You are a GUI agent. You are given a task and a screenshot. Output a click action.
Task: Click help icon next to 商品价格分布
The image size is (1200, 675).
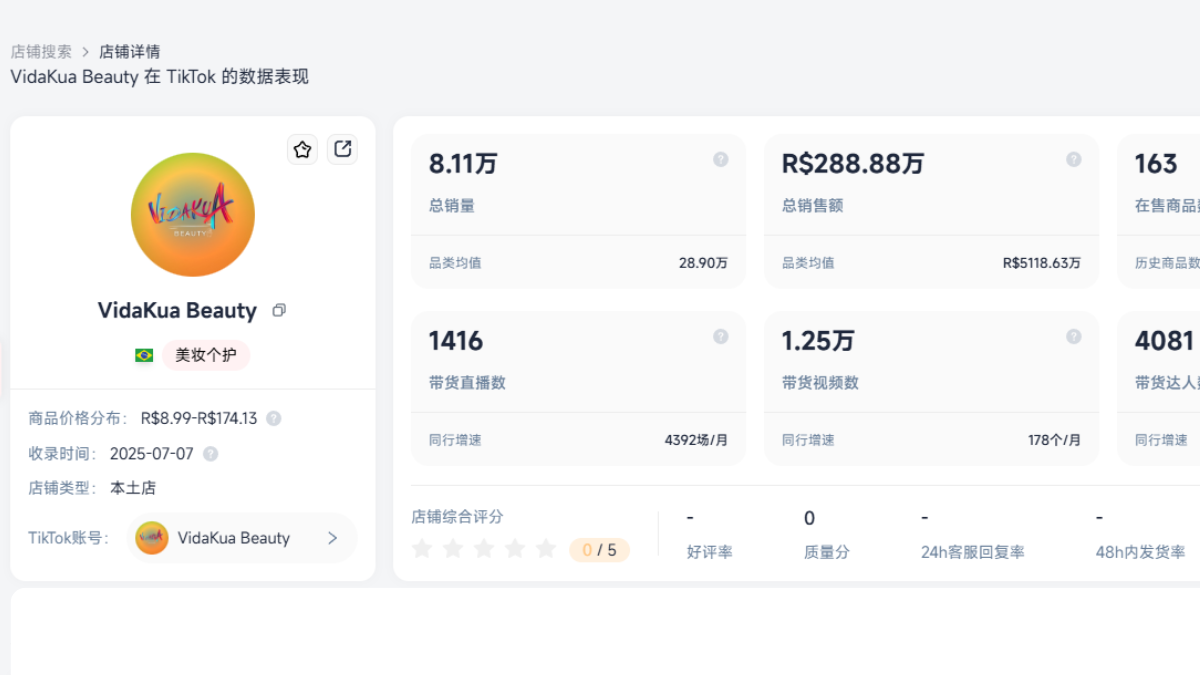(273, 419)
